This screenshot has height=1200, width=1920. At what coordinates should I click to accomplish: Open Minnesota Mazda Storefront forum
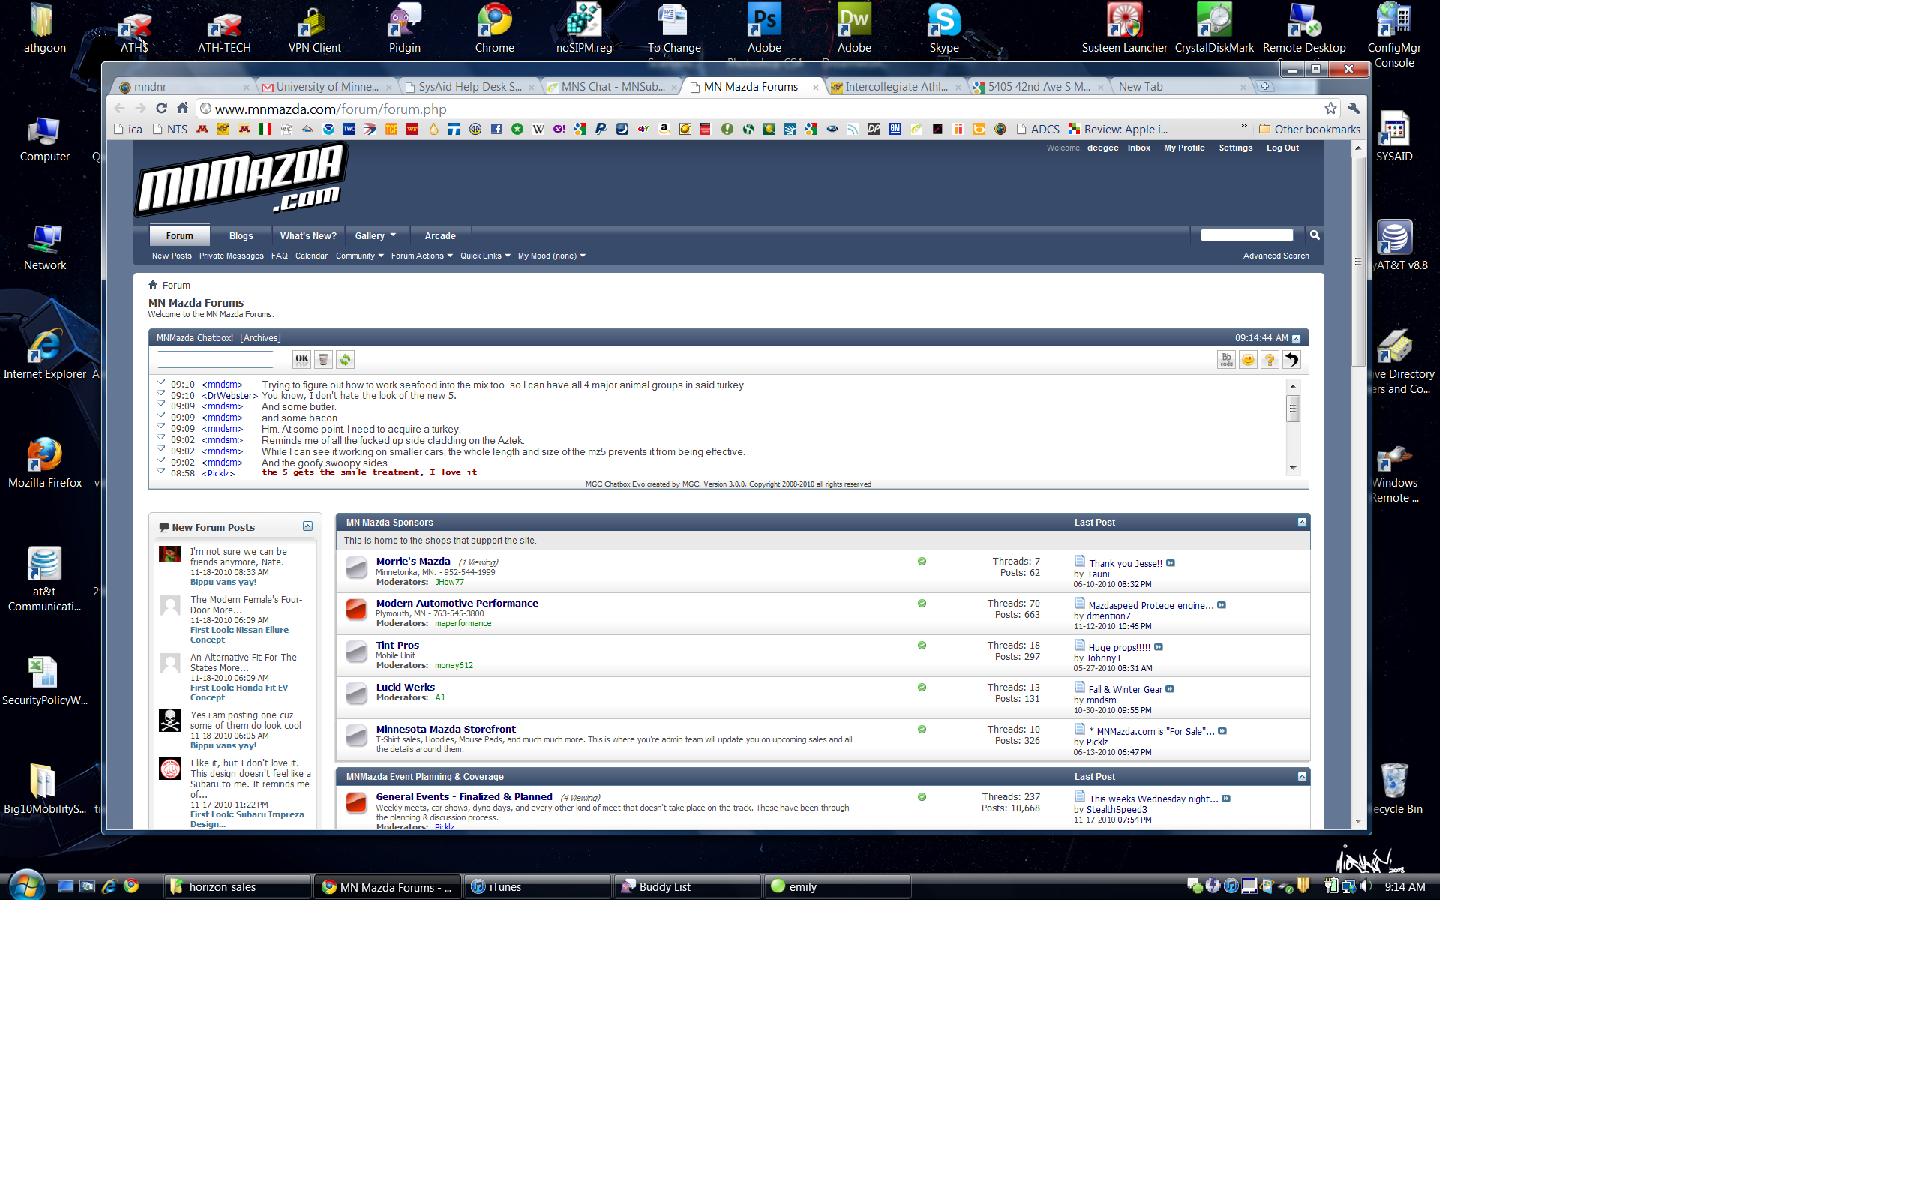click(x=446, y=729)
